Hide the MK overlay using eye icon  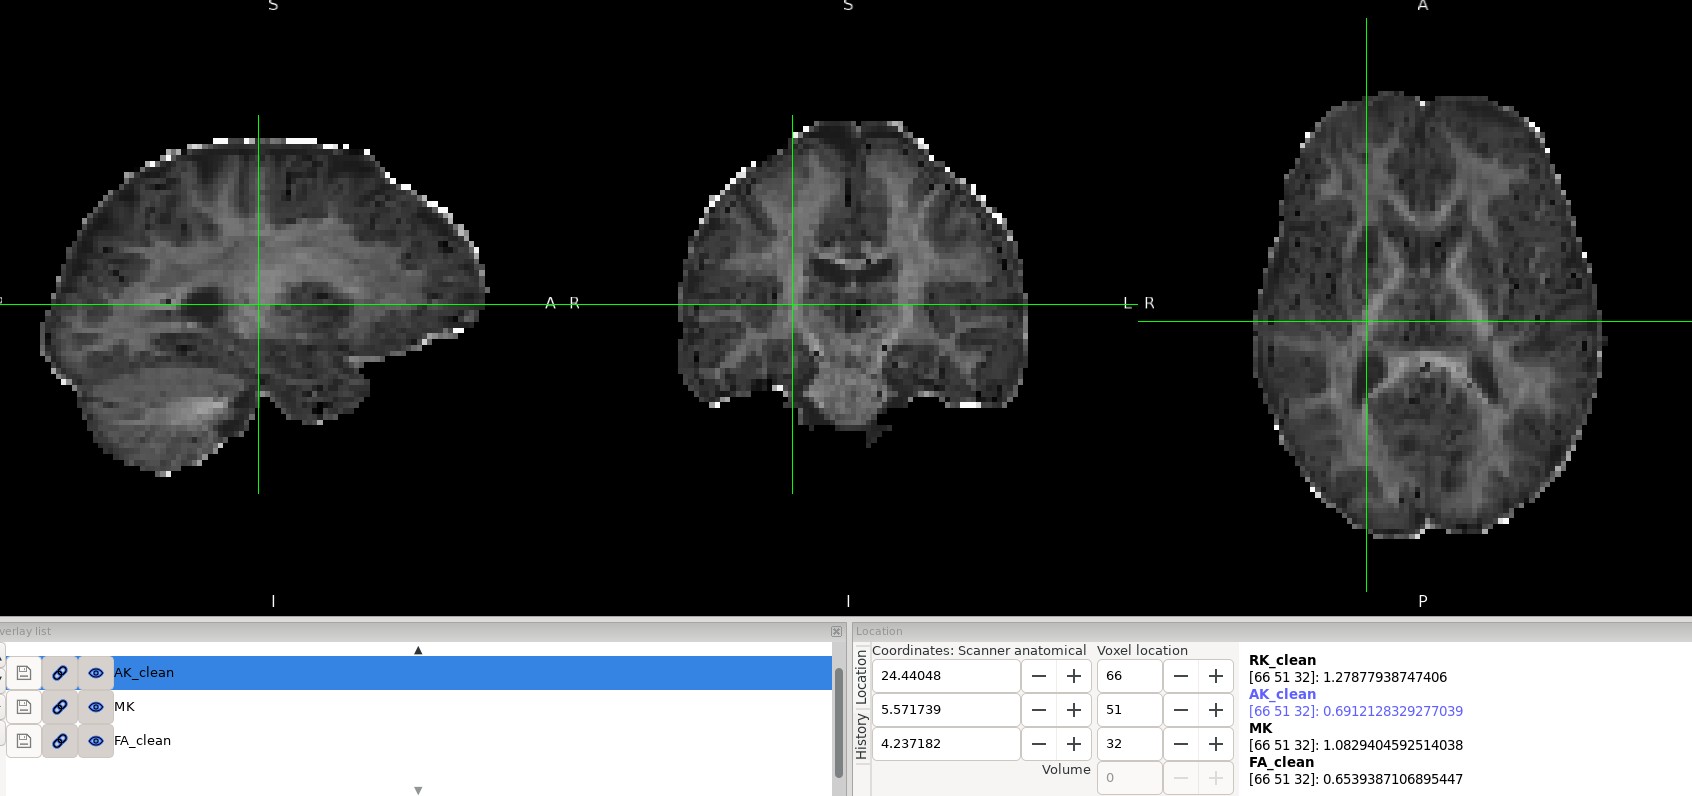tap(96, 707)
